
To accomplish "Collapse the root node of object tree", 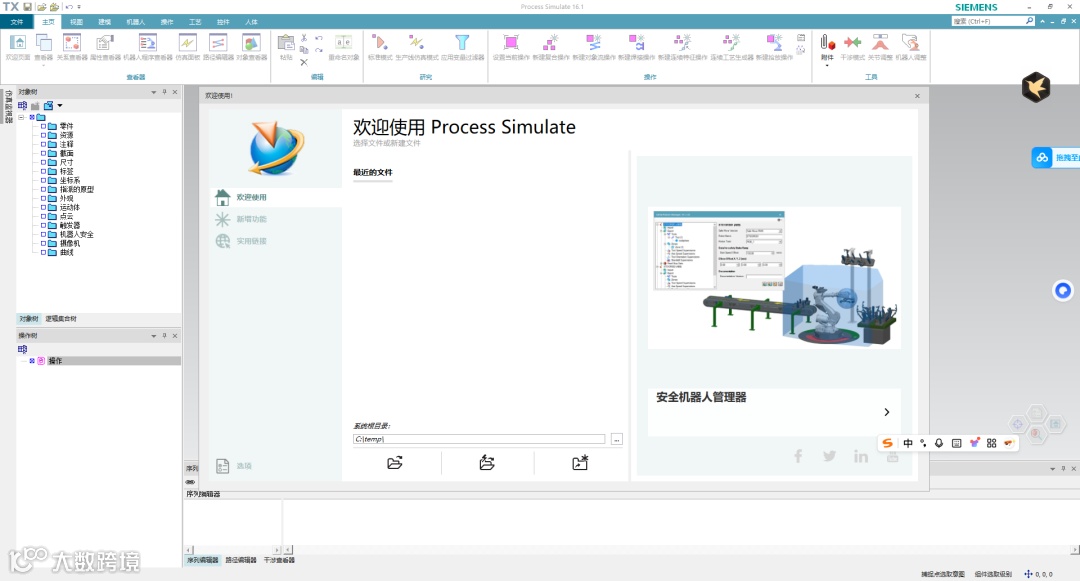I will point(21,117).
